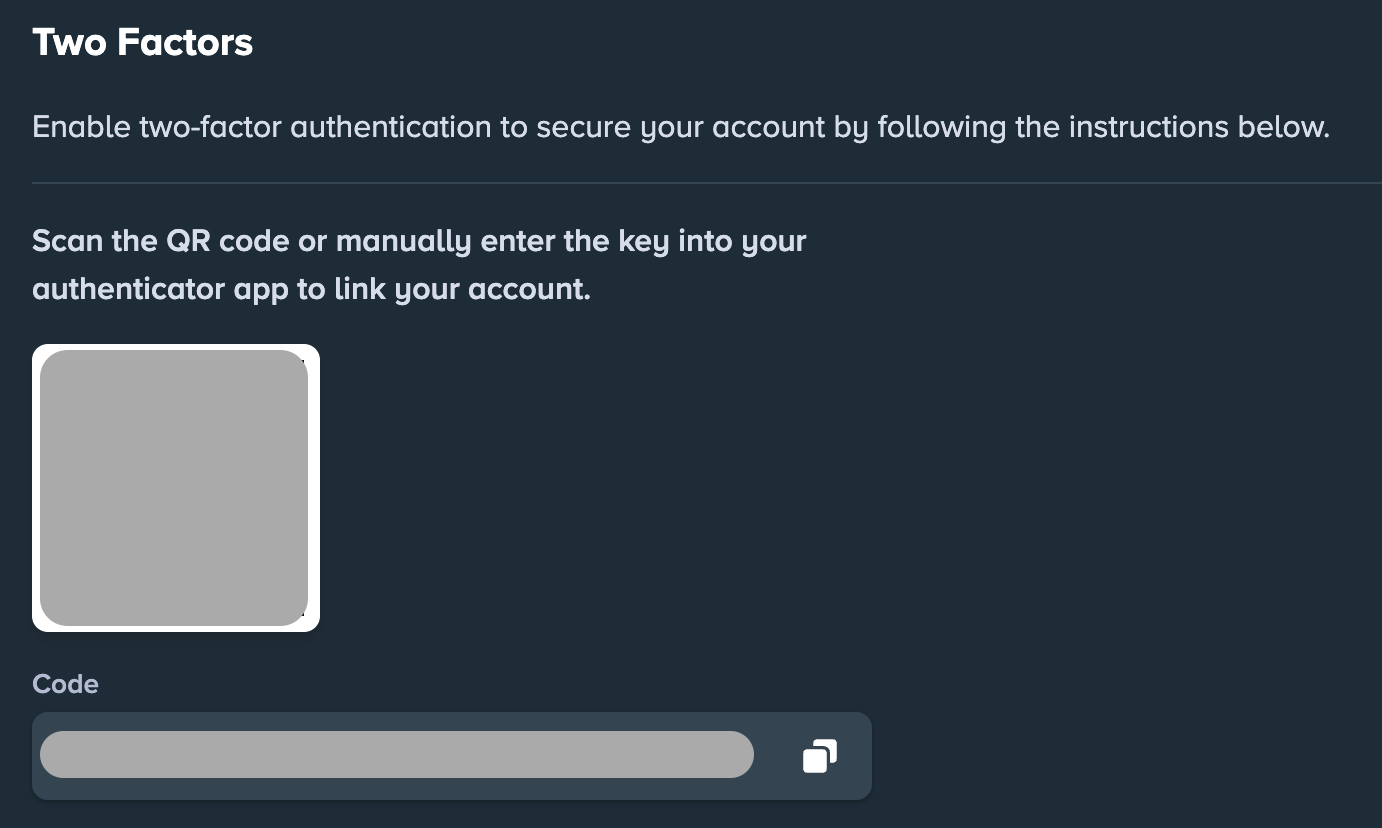Viewport: 1382px width, 828px height.
Task: Focus the Code key field
Action: click(396, 755)
